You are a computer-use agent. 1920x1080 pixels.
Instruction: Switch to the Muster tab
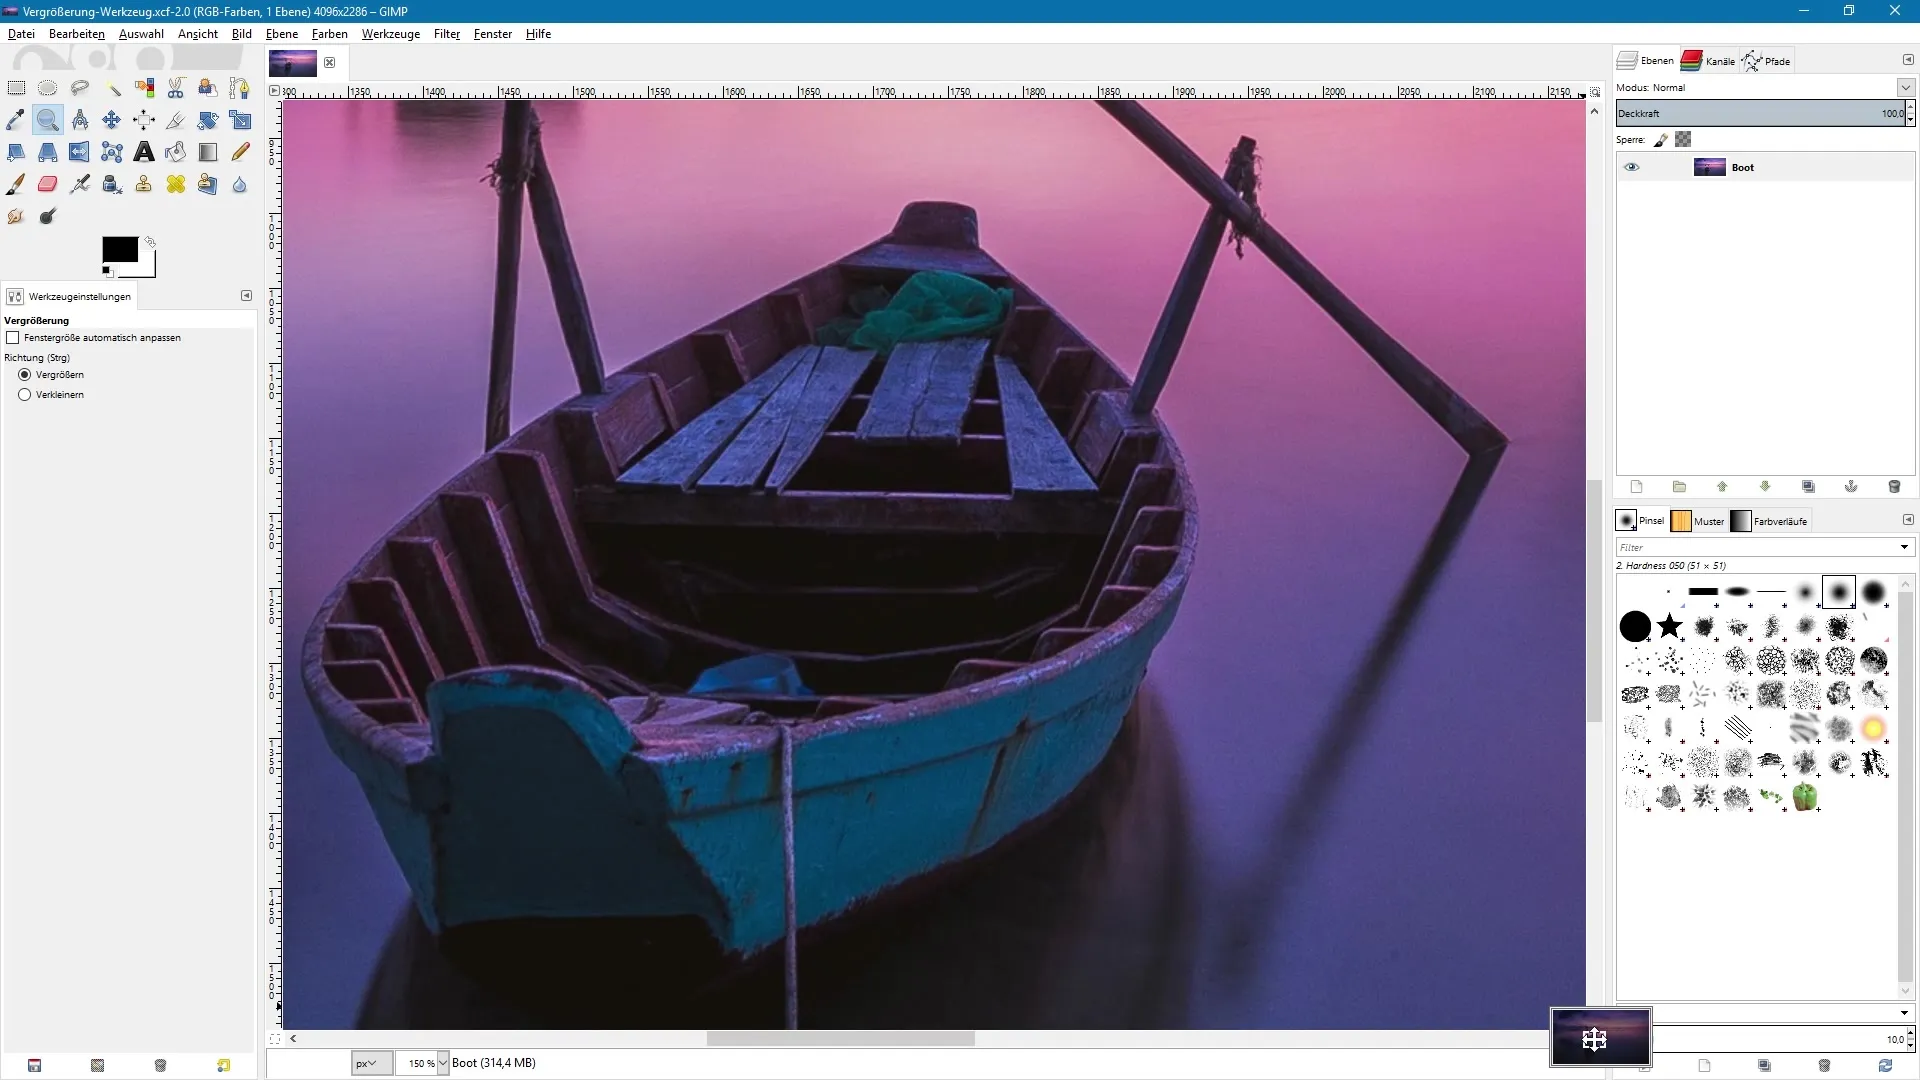click(x=1698, y=521)
